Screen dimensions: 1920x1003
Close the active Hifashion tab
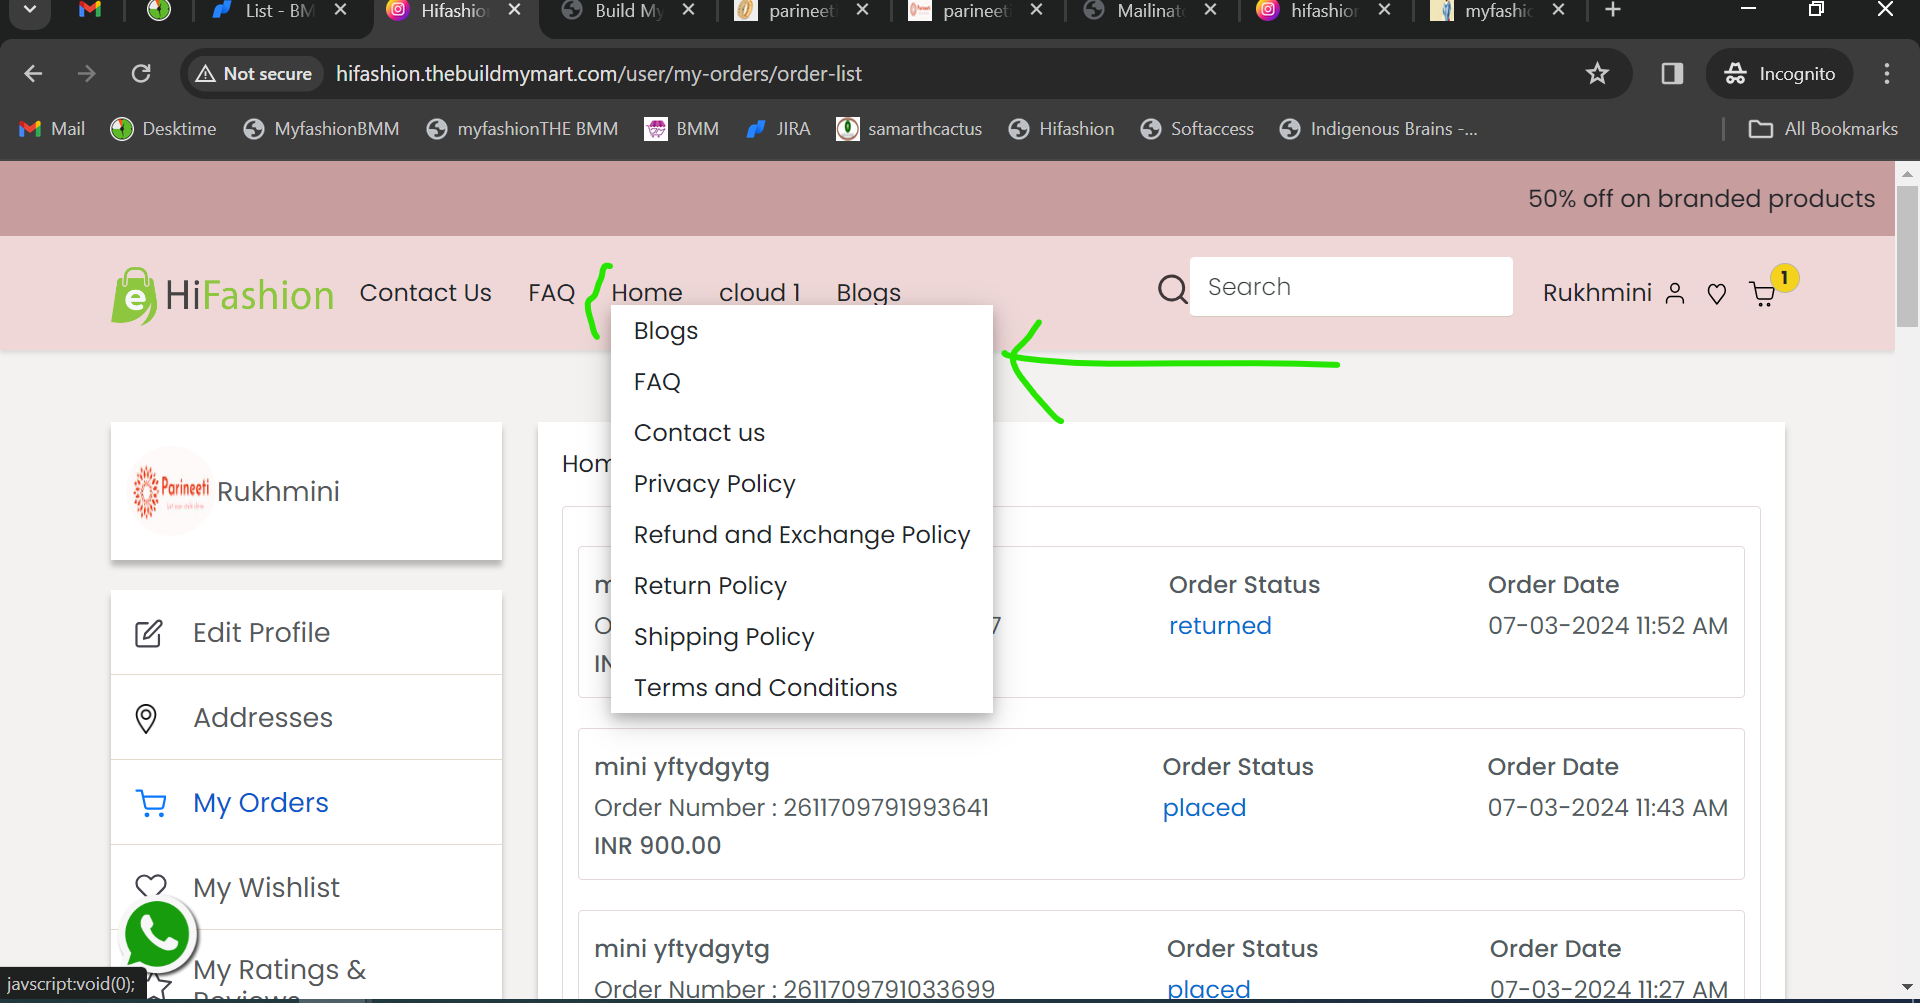[514, 9]
